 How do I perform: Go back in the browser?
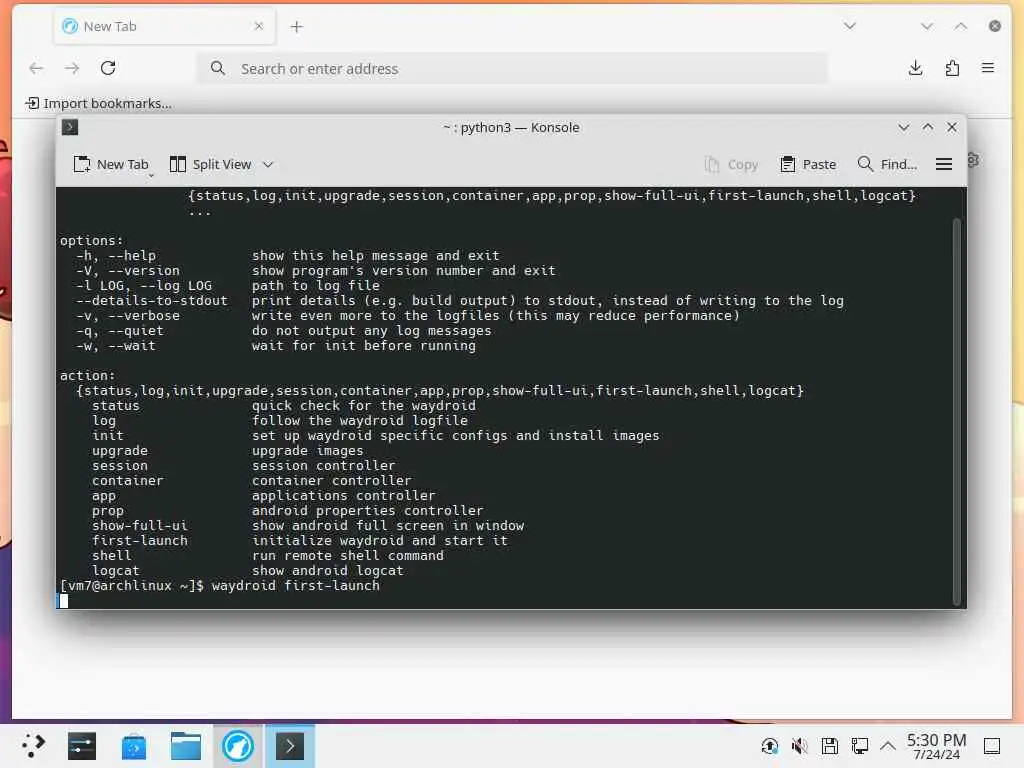tap(37, 68)
